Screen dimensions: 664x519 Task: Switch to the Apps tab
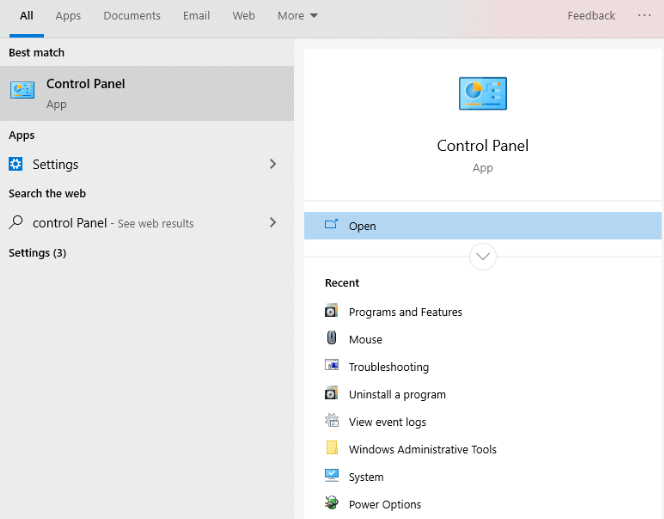pyautogui.click(x=68, y=16)
